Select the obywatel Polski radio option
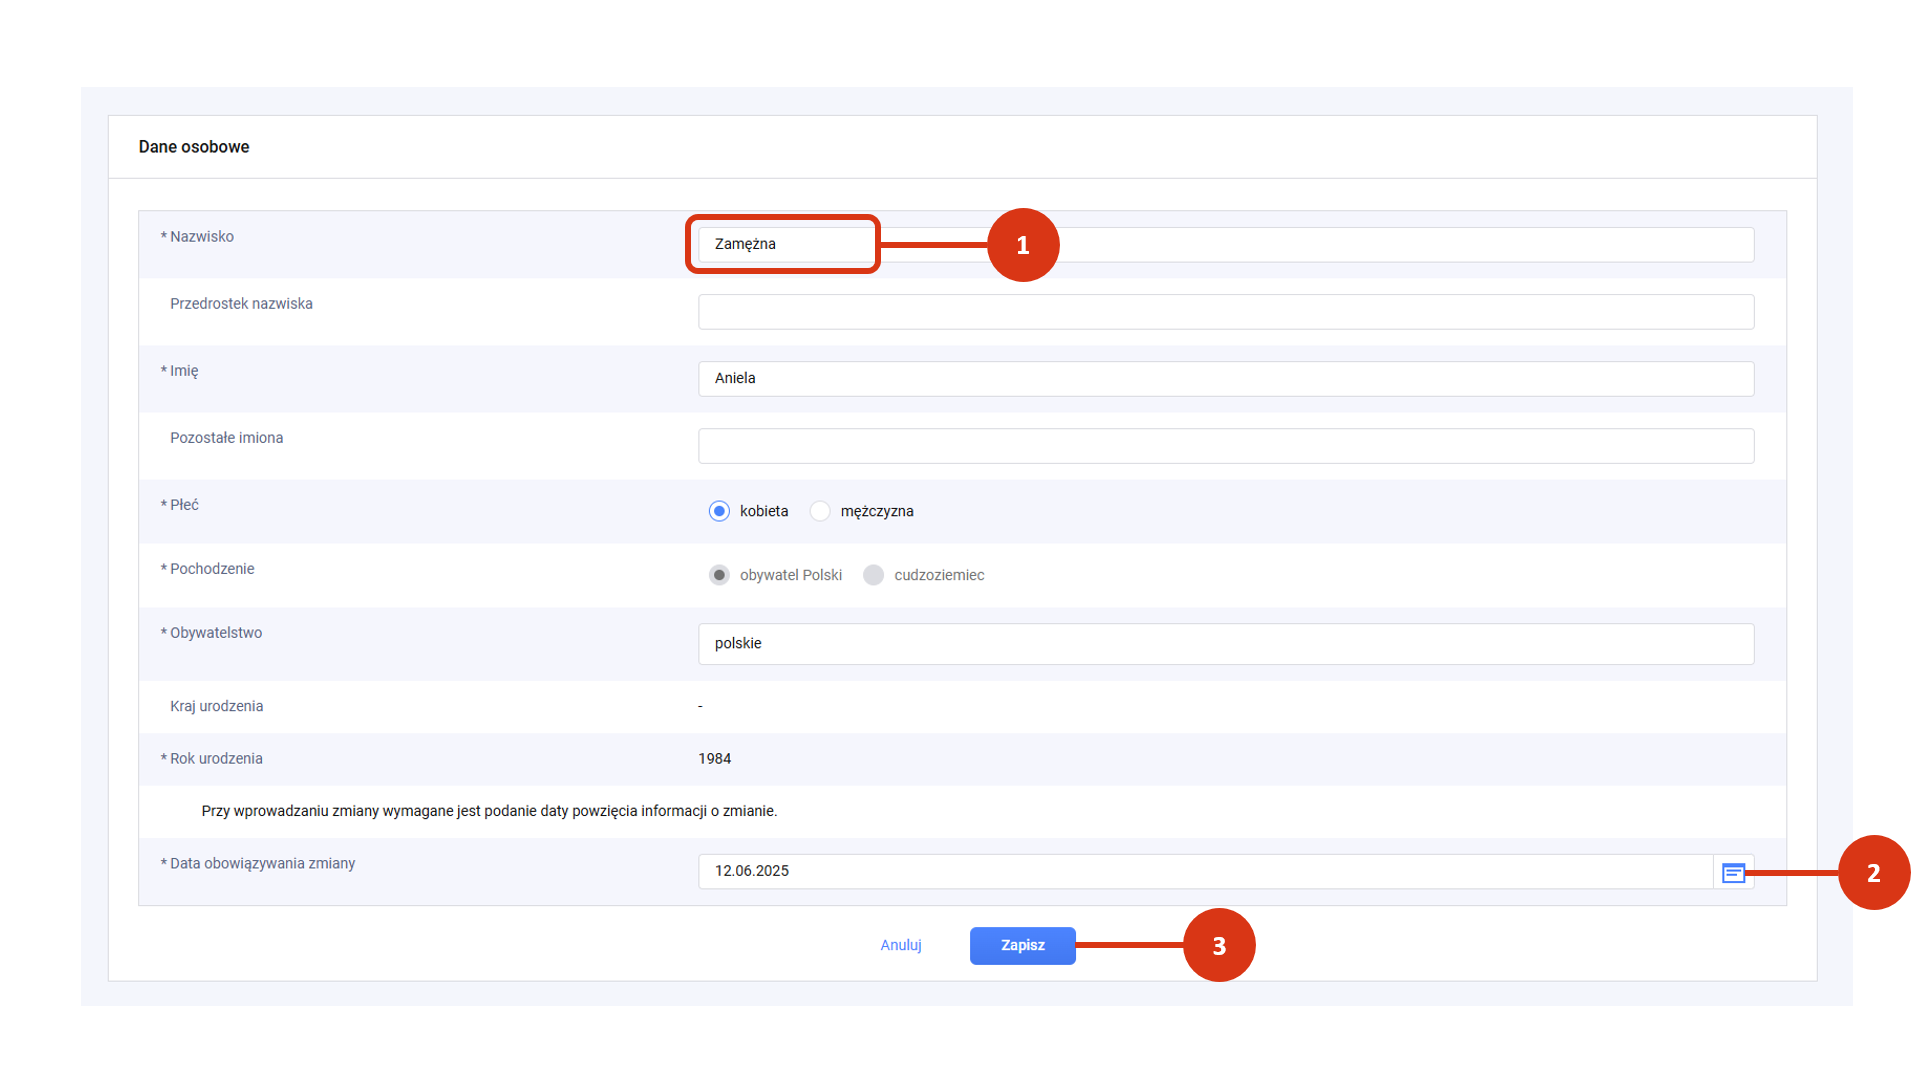Viewport: 1920px width, 1080px height. (x=719, y=575)
